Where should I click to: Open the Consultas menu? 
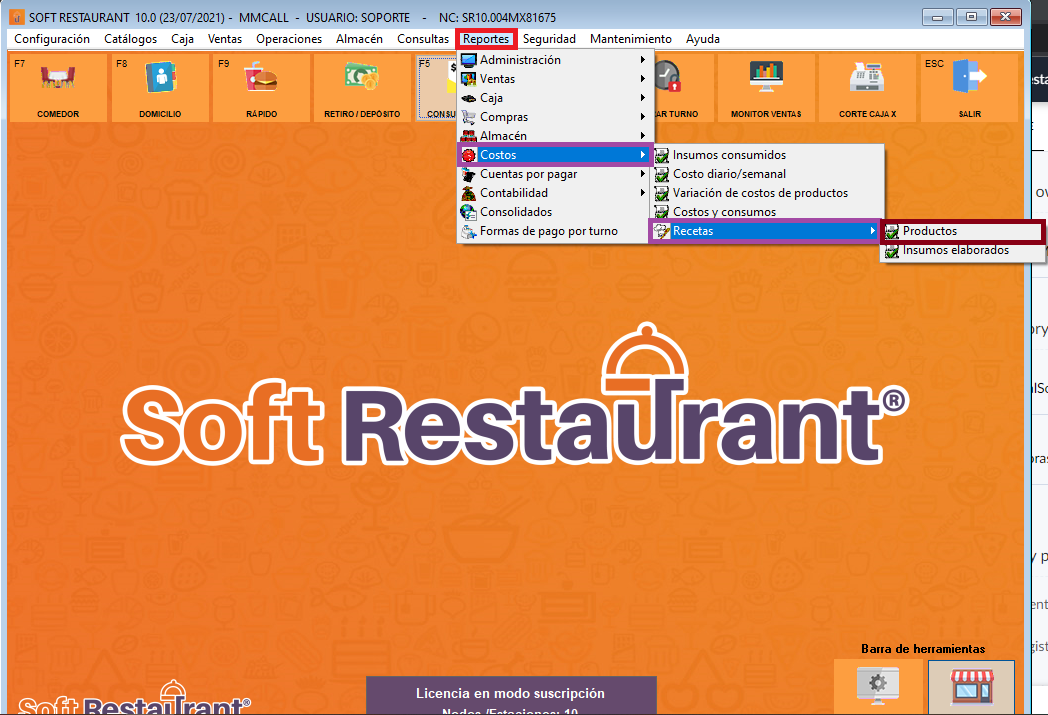[423, 39]
